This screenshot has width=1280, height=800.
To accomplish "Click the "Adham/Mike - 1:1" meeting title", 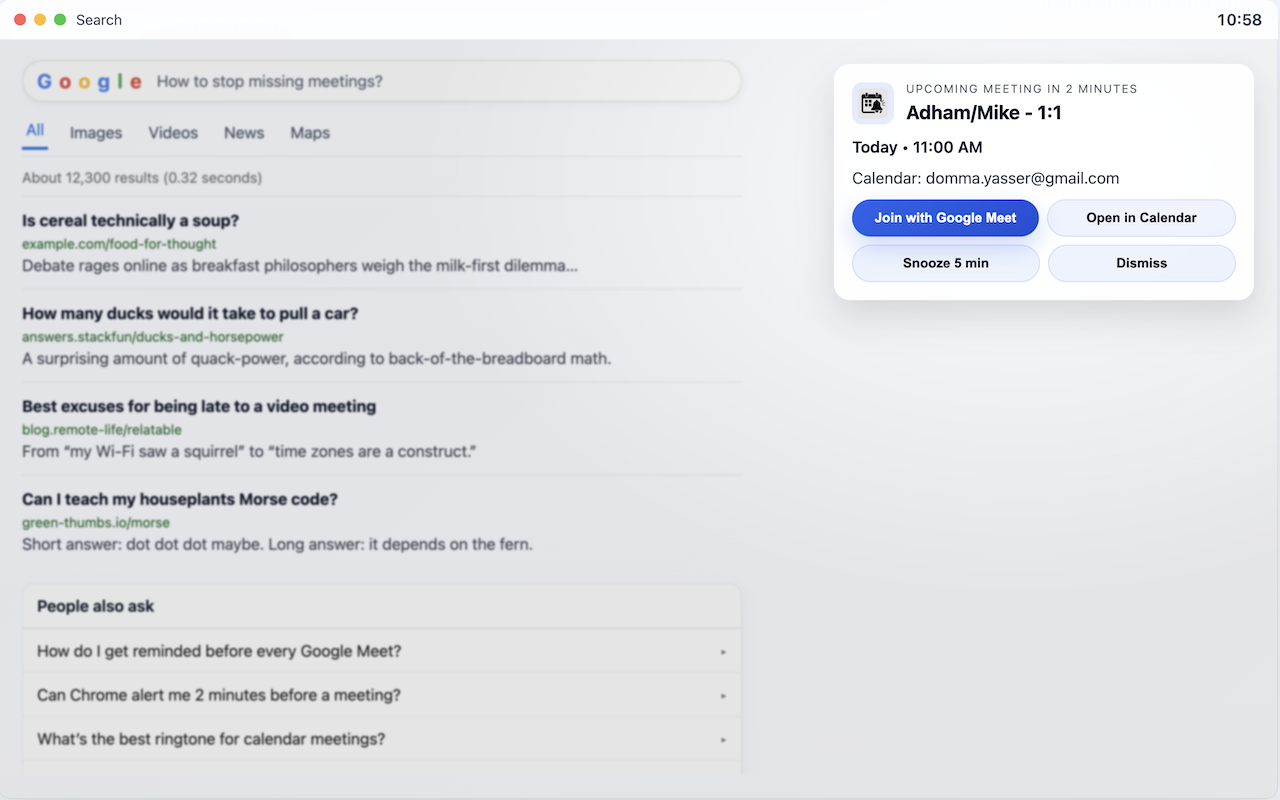I will click(x=984, y=113).
